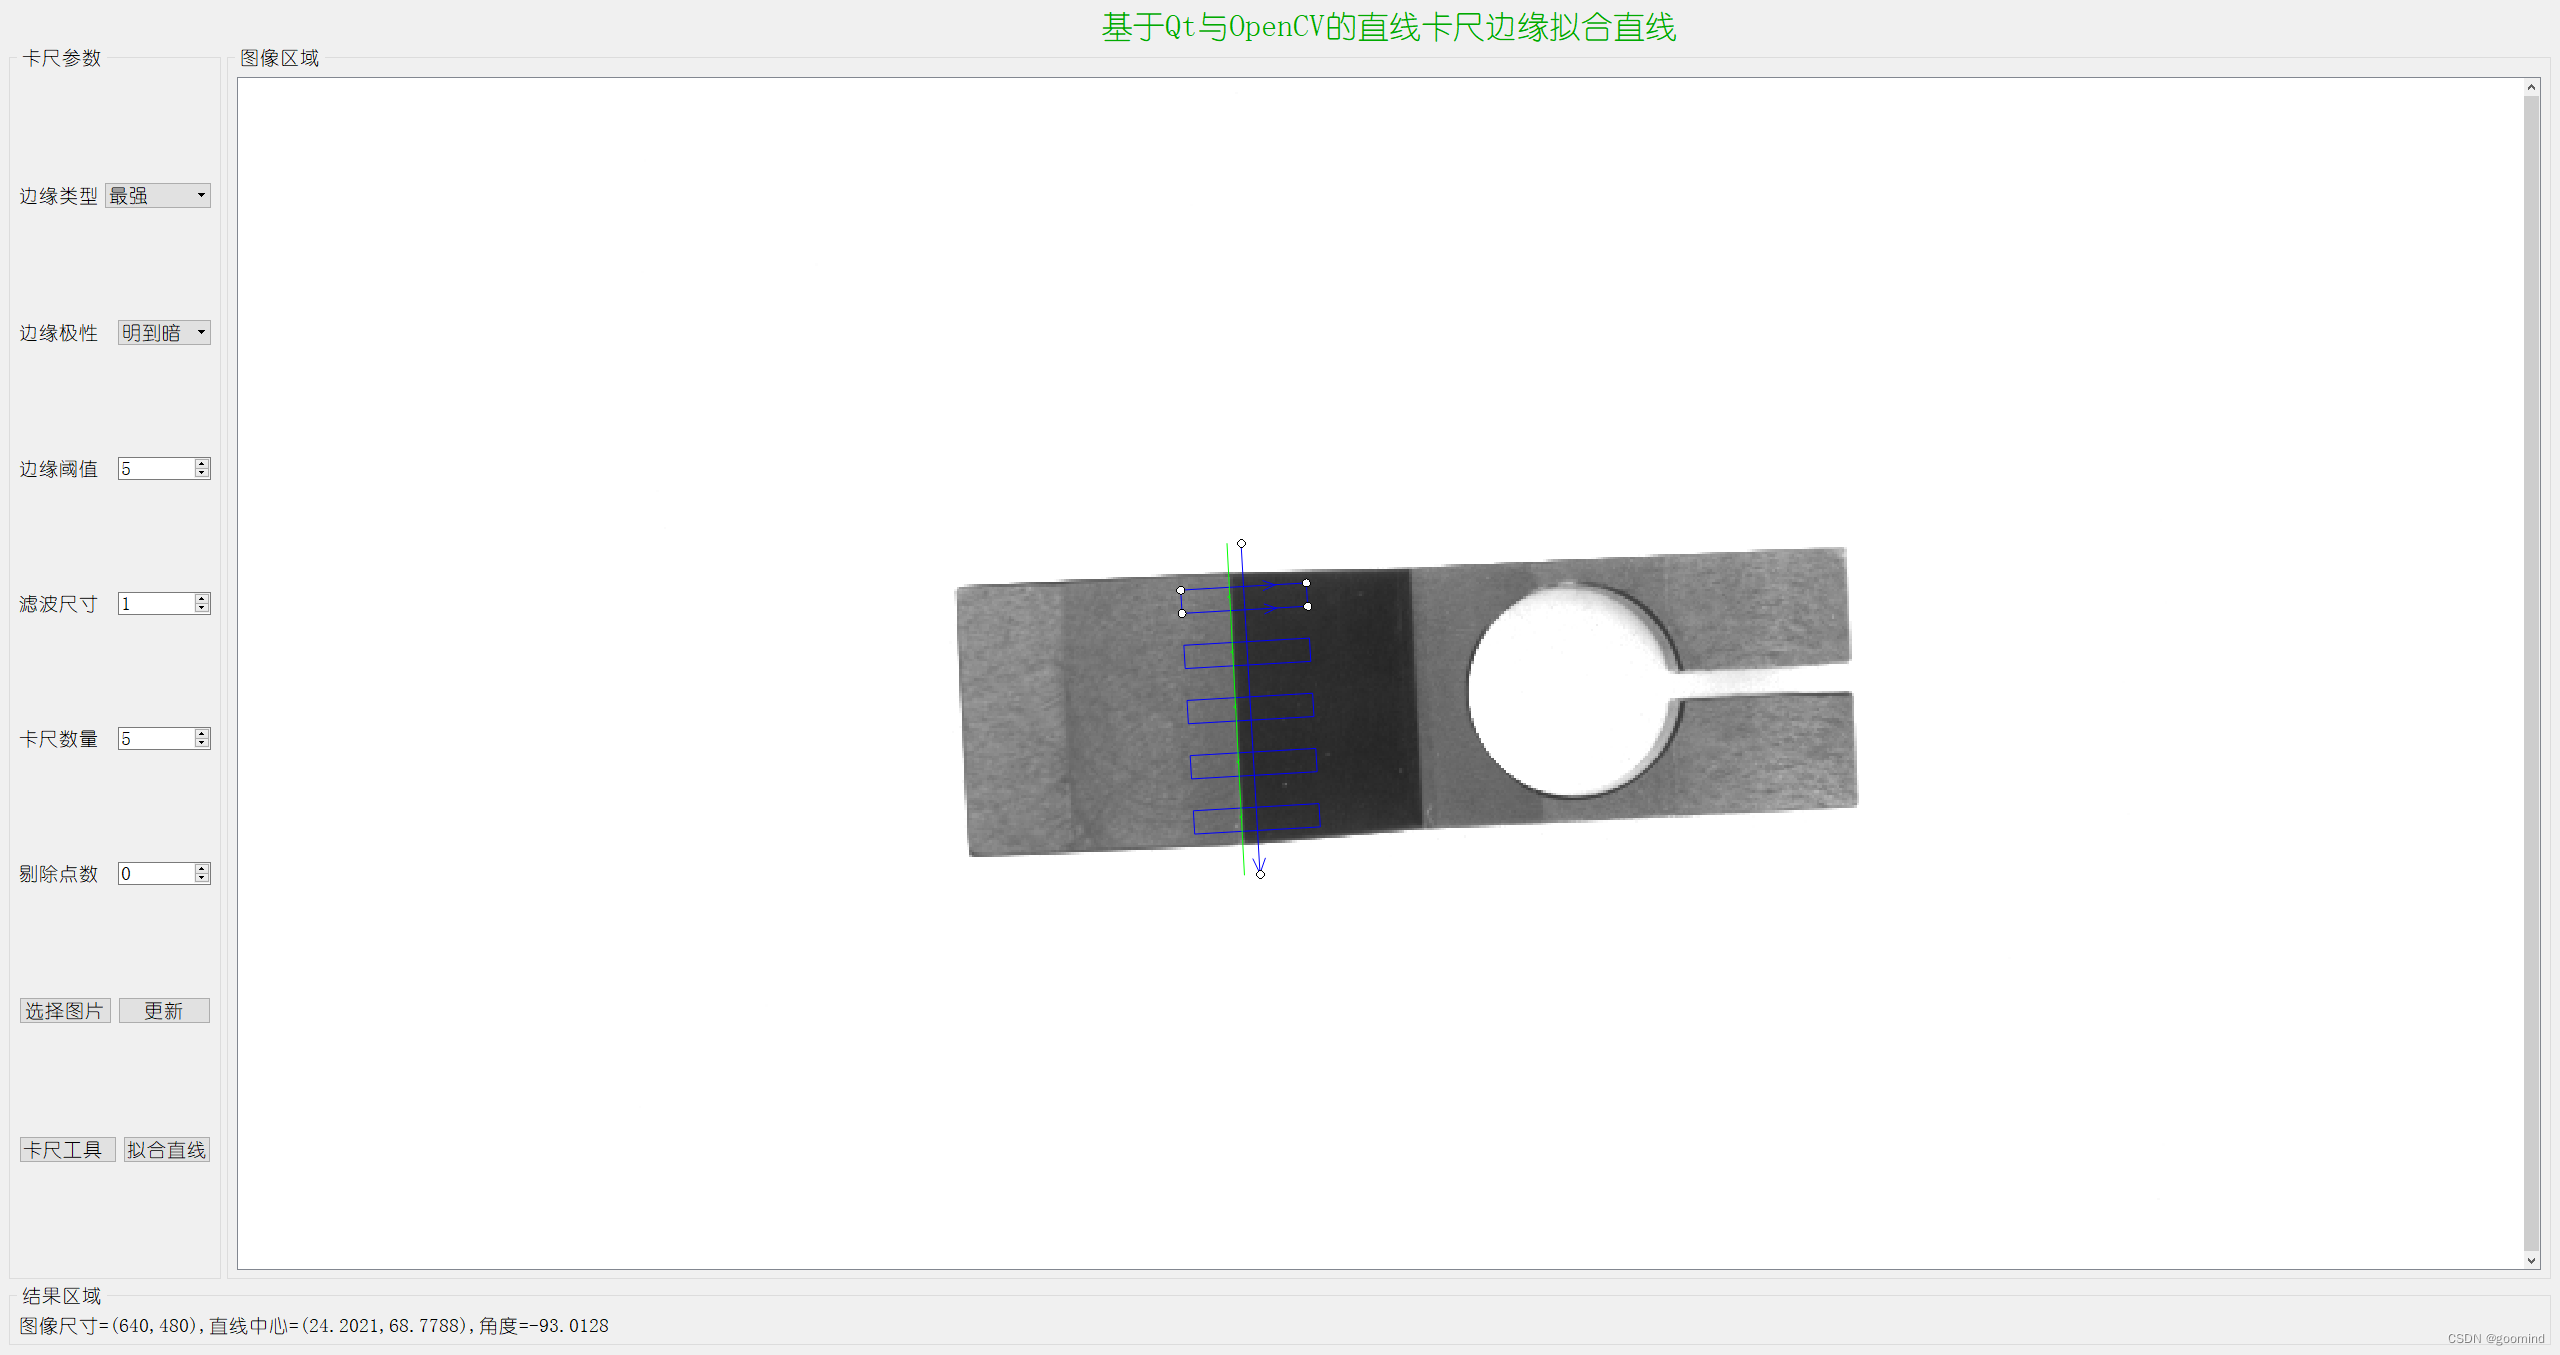Open the 边缘极性 dropdown showing 明到暗

click(x=164, y=332)
